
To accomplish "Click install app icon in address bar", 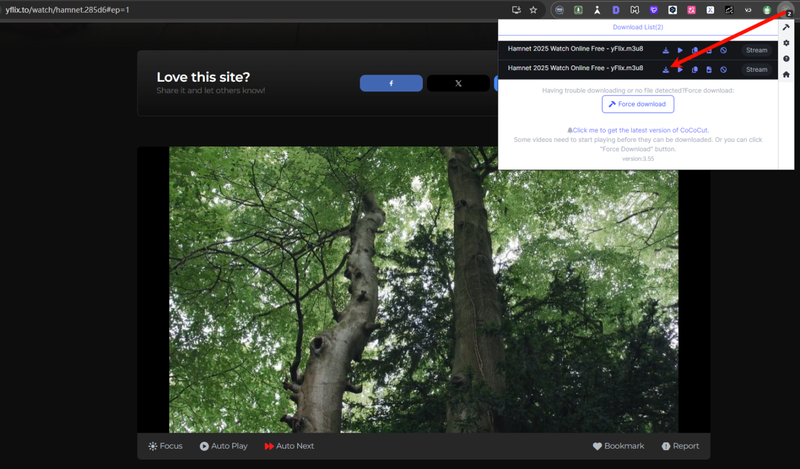I will coord(516,10).
